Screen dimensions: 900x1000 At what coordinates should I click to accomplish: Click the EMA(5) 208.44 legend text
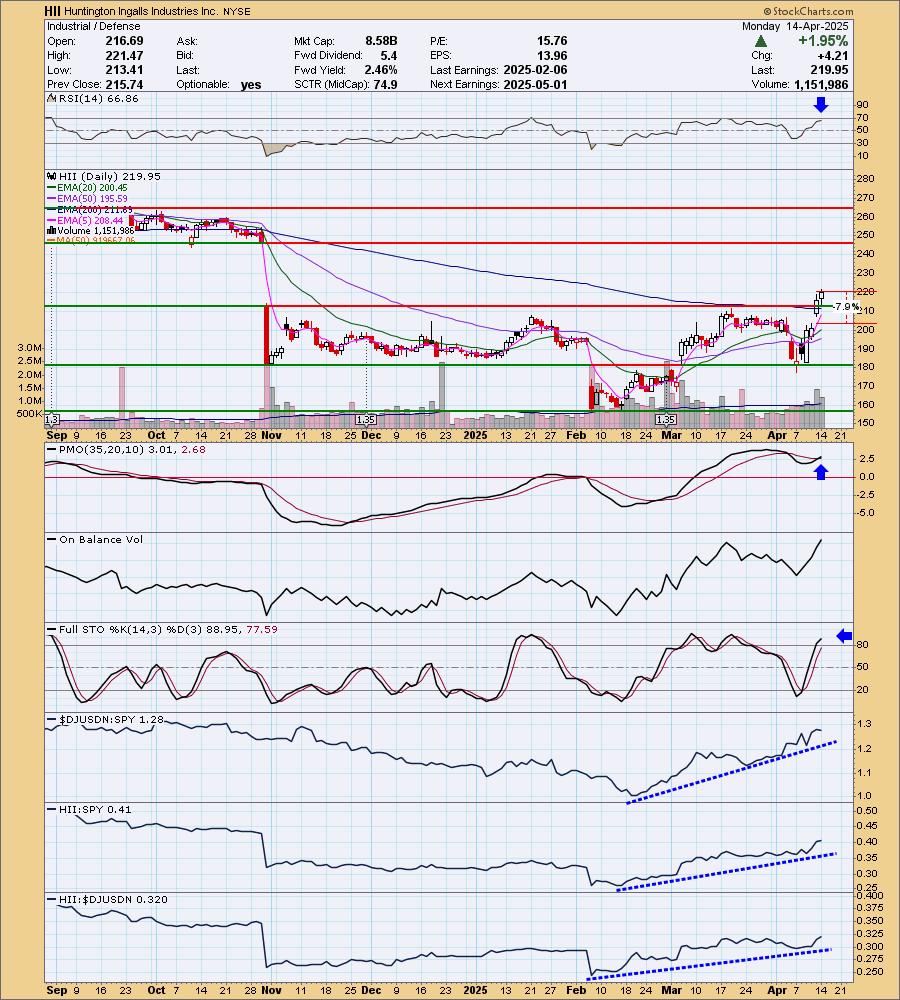coord(90,220)
